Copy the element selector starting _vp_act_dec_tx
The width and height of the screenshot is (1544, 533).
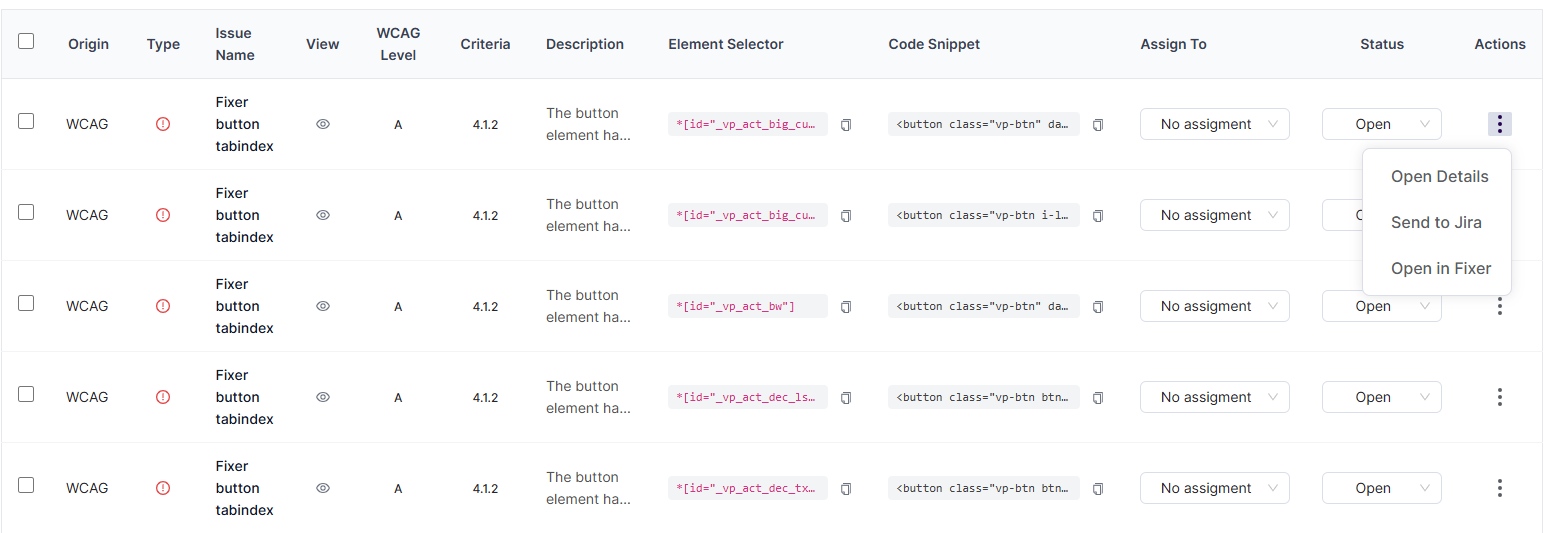846,488
